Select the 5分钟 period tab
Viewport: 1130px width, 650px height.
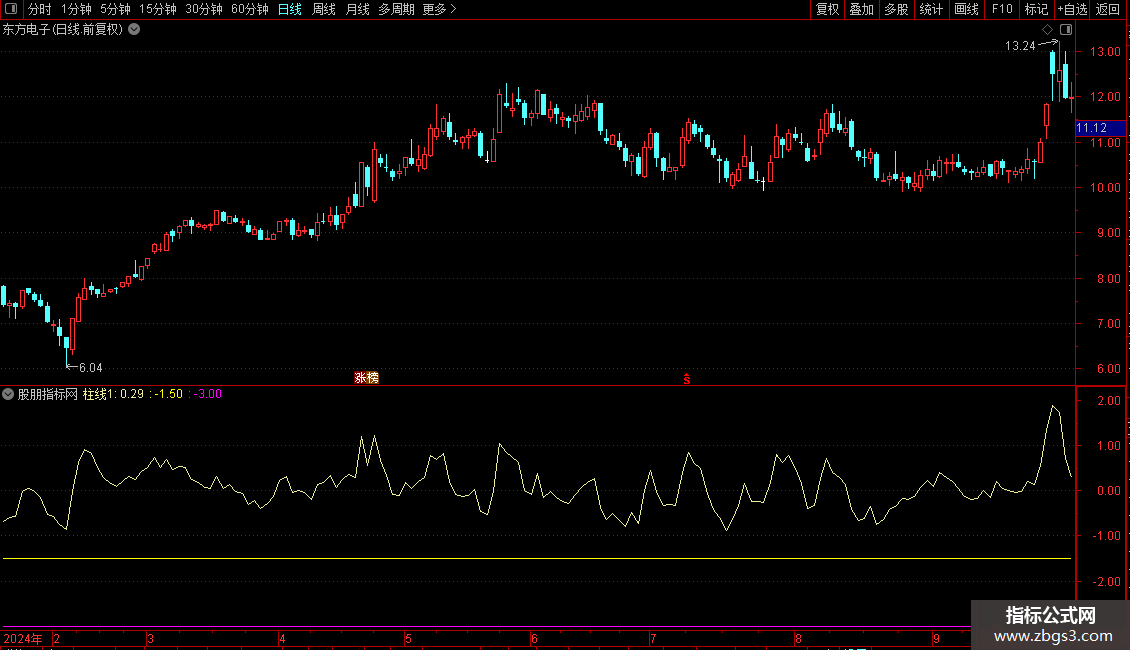tap(115, 9)
